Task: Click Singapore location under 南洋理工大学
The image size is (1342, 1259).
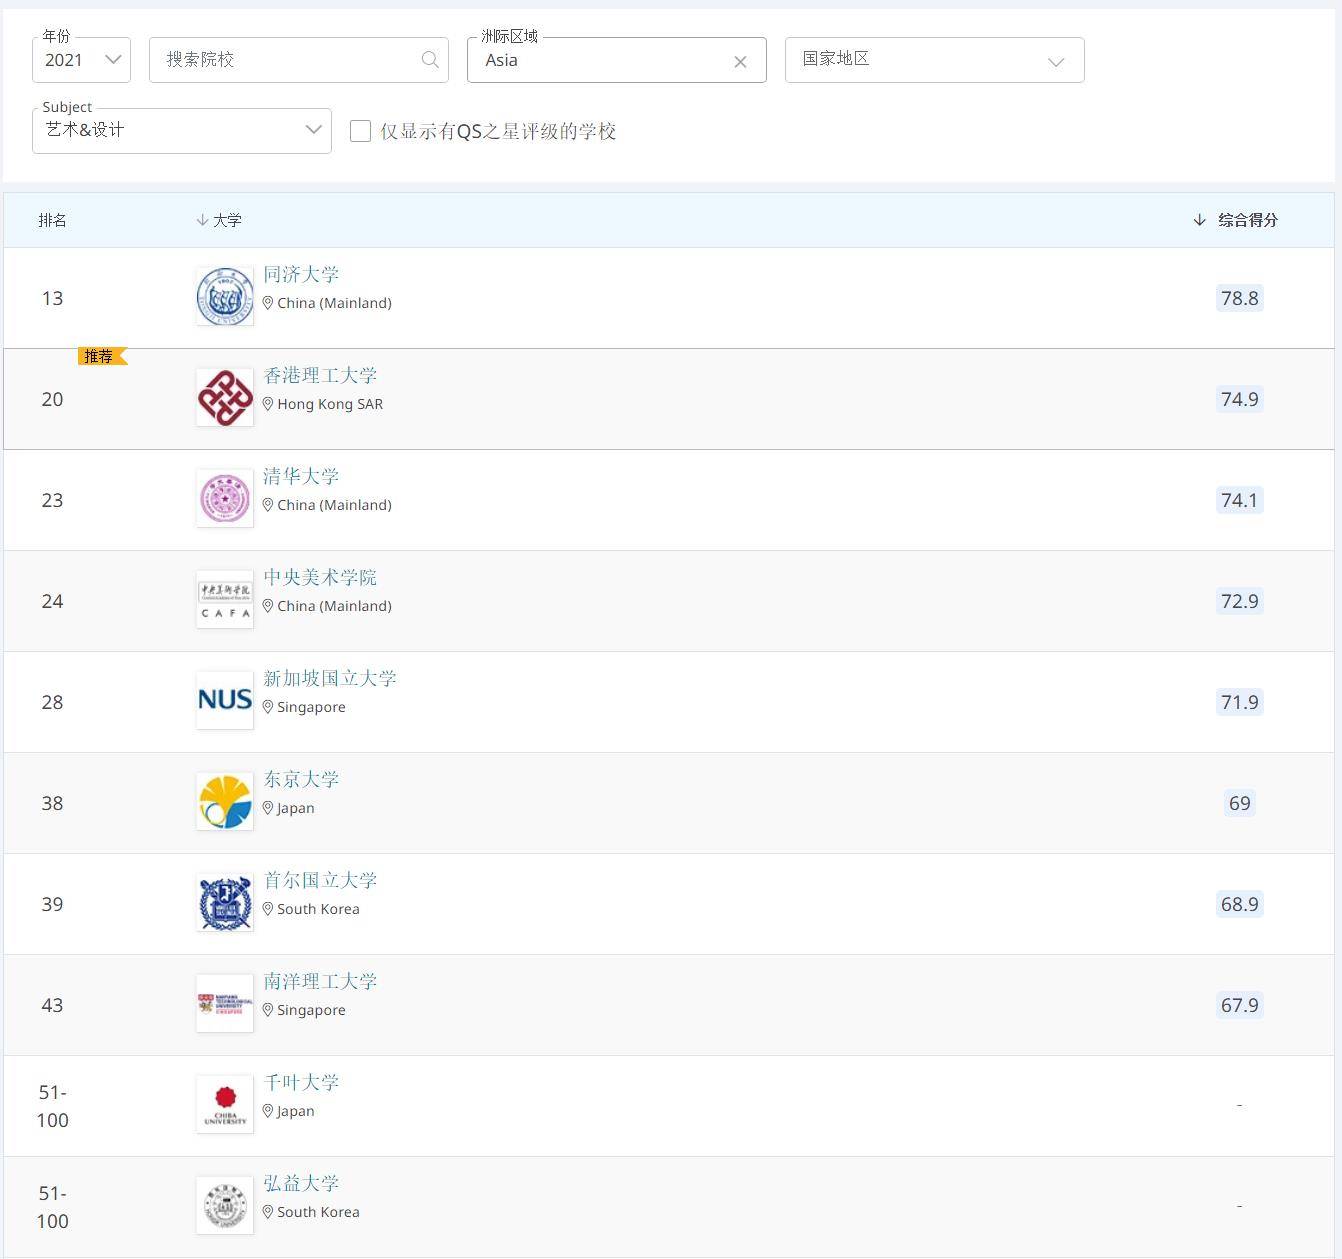Action: [x=311, y=1010]
